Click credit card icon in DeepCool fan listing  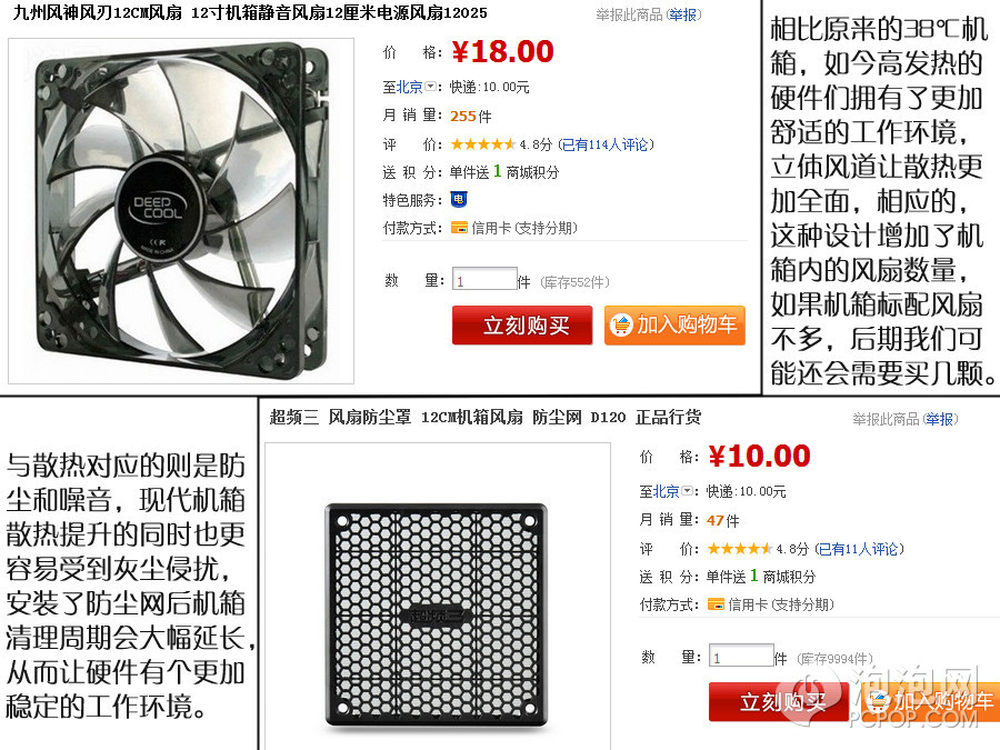[459, 228]
